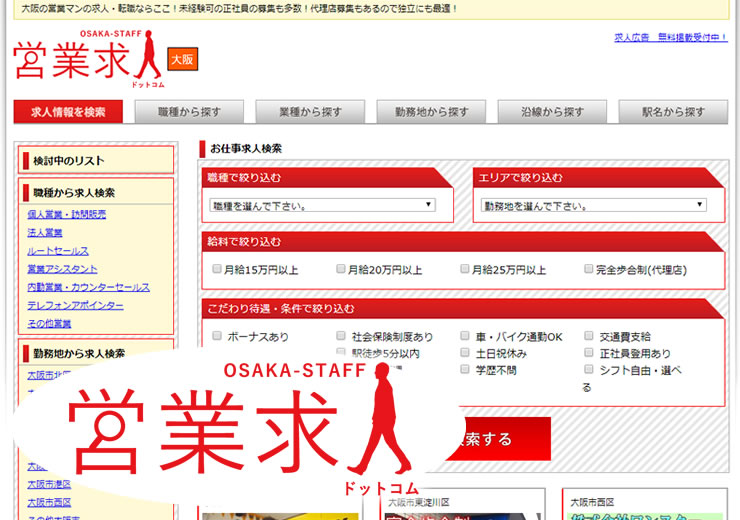The image size is (740, 520).
Task: Enable シフト自由・選べる checkbox
Action: click(589, 369)
